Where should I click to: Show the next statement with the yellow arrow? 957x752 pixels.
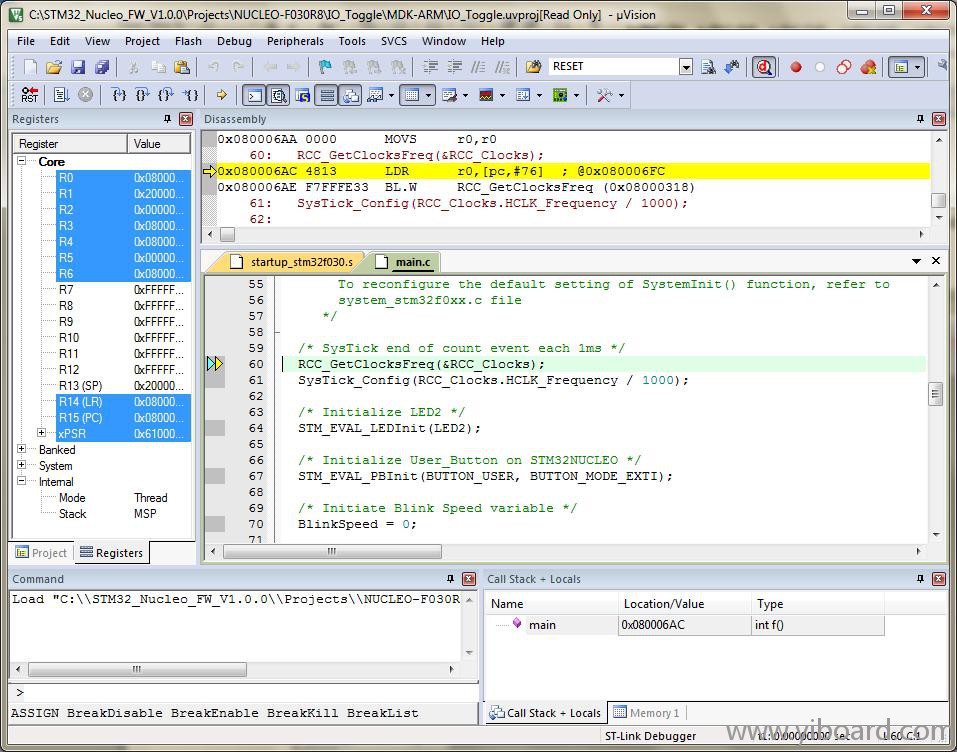(x=222, y=95)
